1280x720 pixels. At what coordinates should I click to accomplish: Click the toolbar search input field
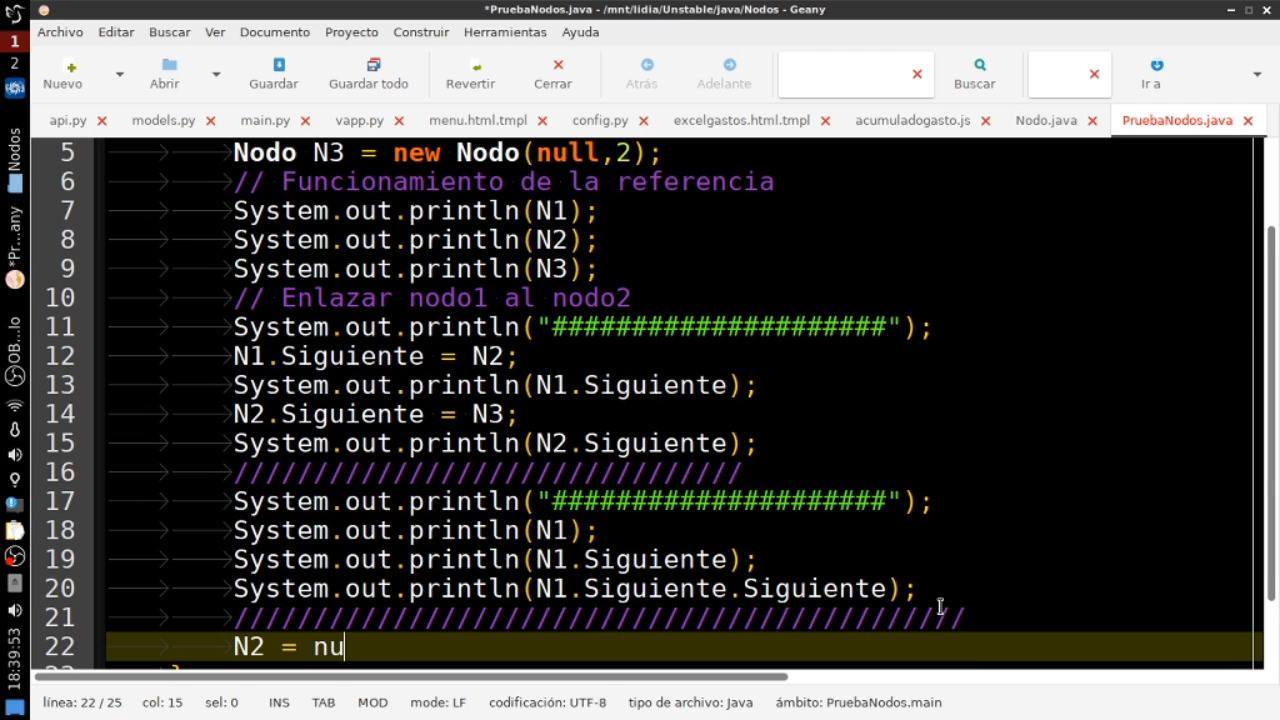tap(843, 74)
